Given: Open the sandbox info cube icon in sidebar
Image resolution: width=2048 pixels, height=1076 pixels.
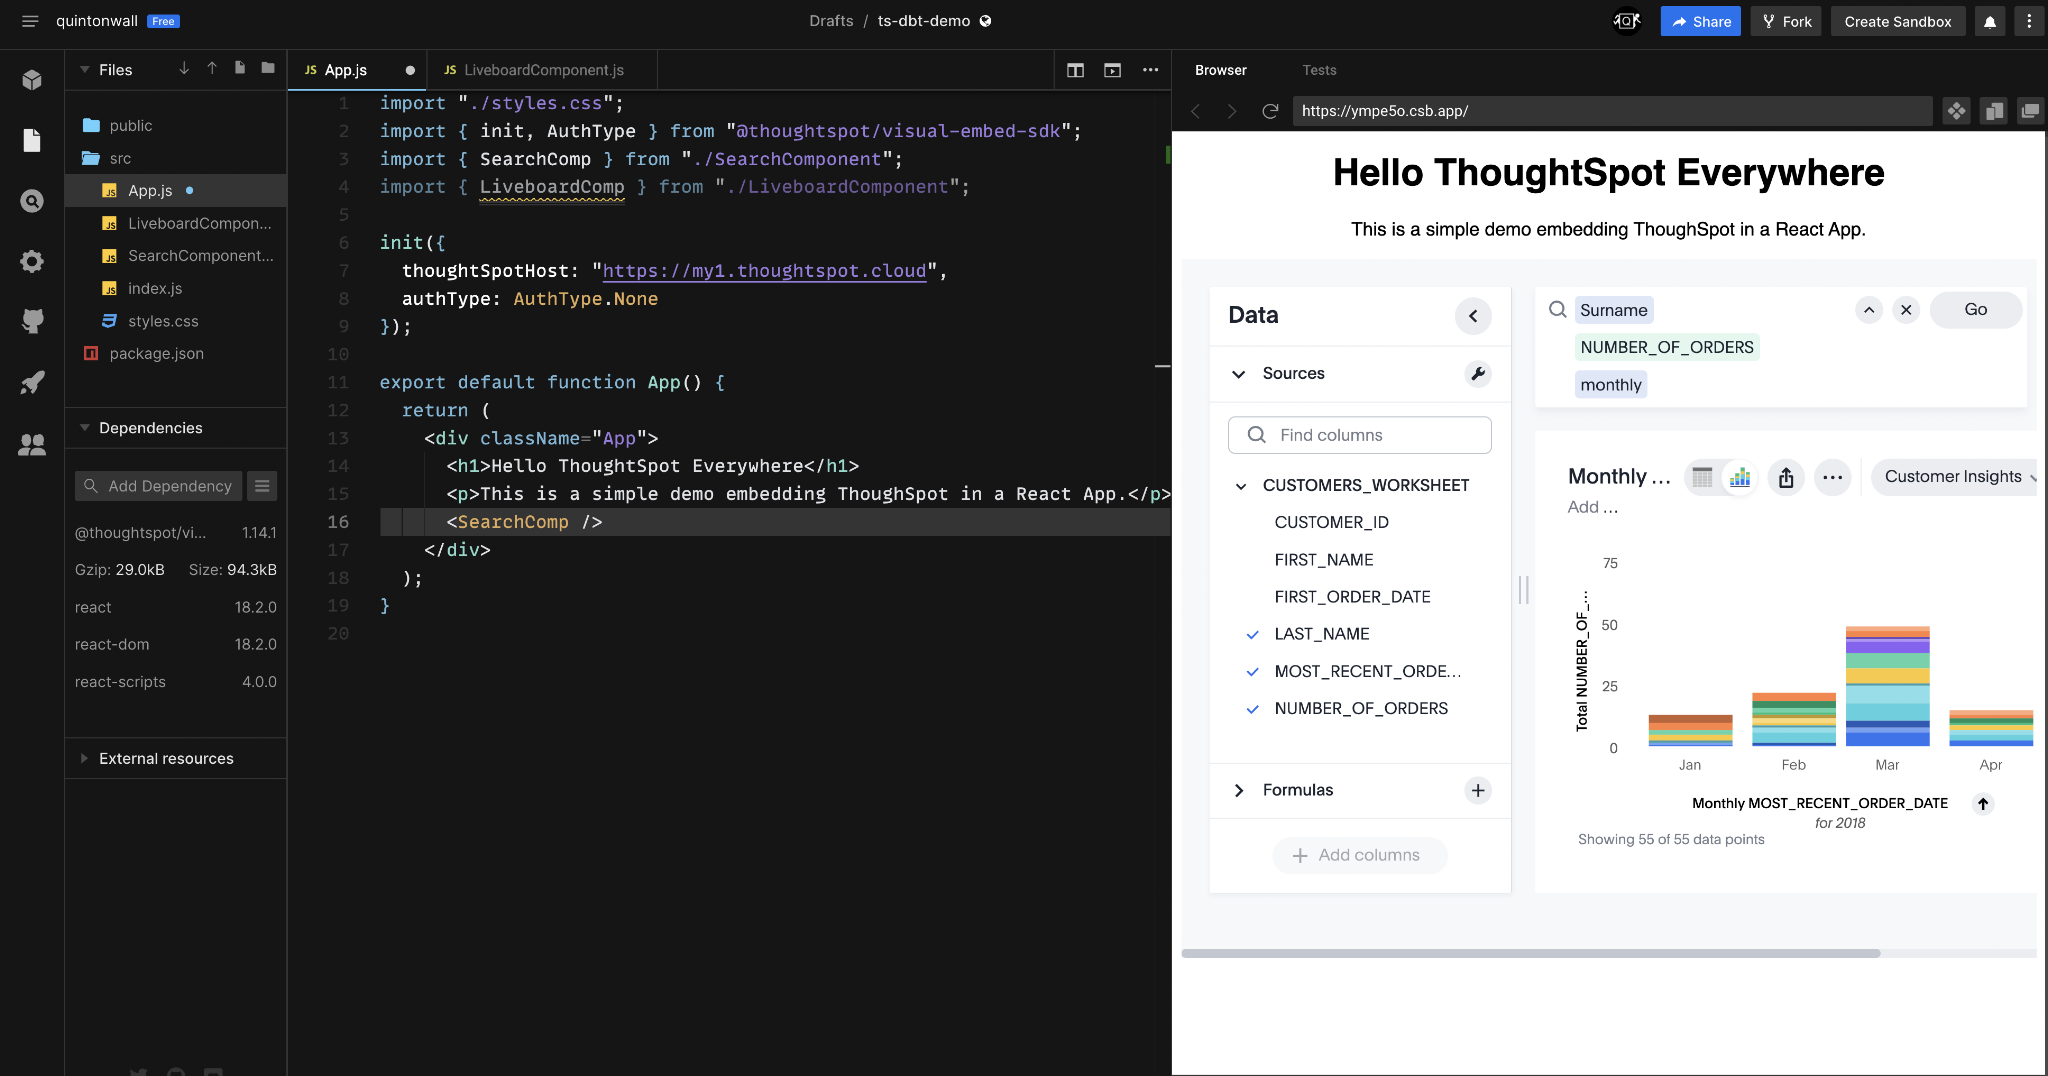Looking at the screenshot, I should pos(32,80).
